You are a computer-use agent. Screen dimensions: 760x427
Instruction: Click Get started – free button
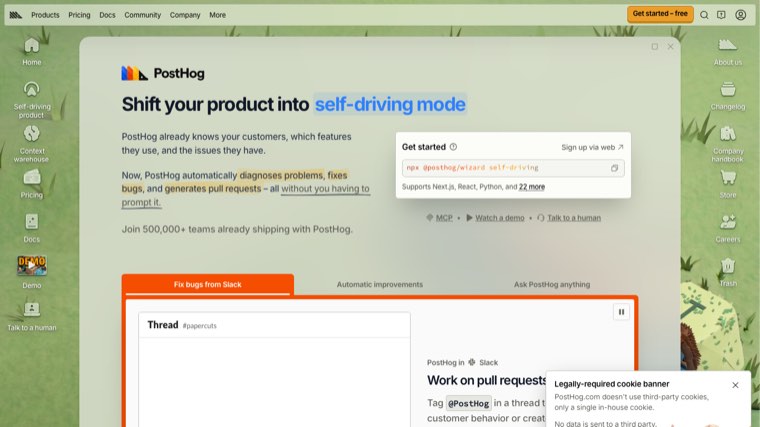pos(660,14)
